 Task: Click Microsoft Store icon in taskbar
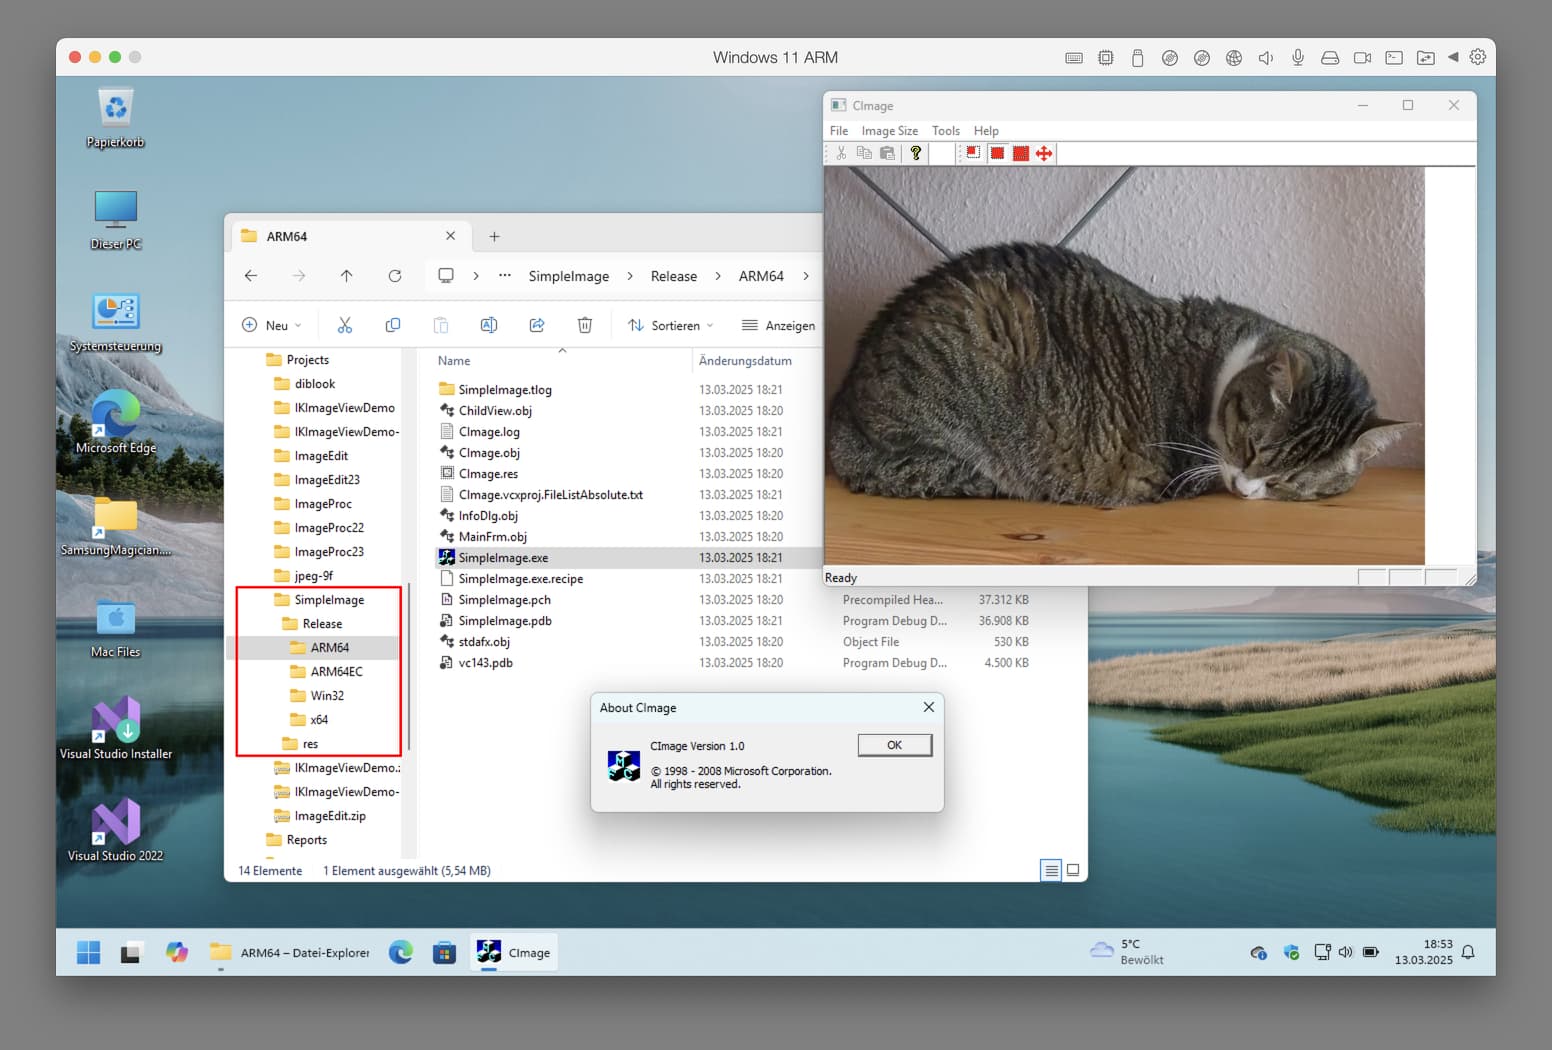pos(444,953)
